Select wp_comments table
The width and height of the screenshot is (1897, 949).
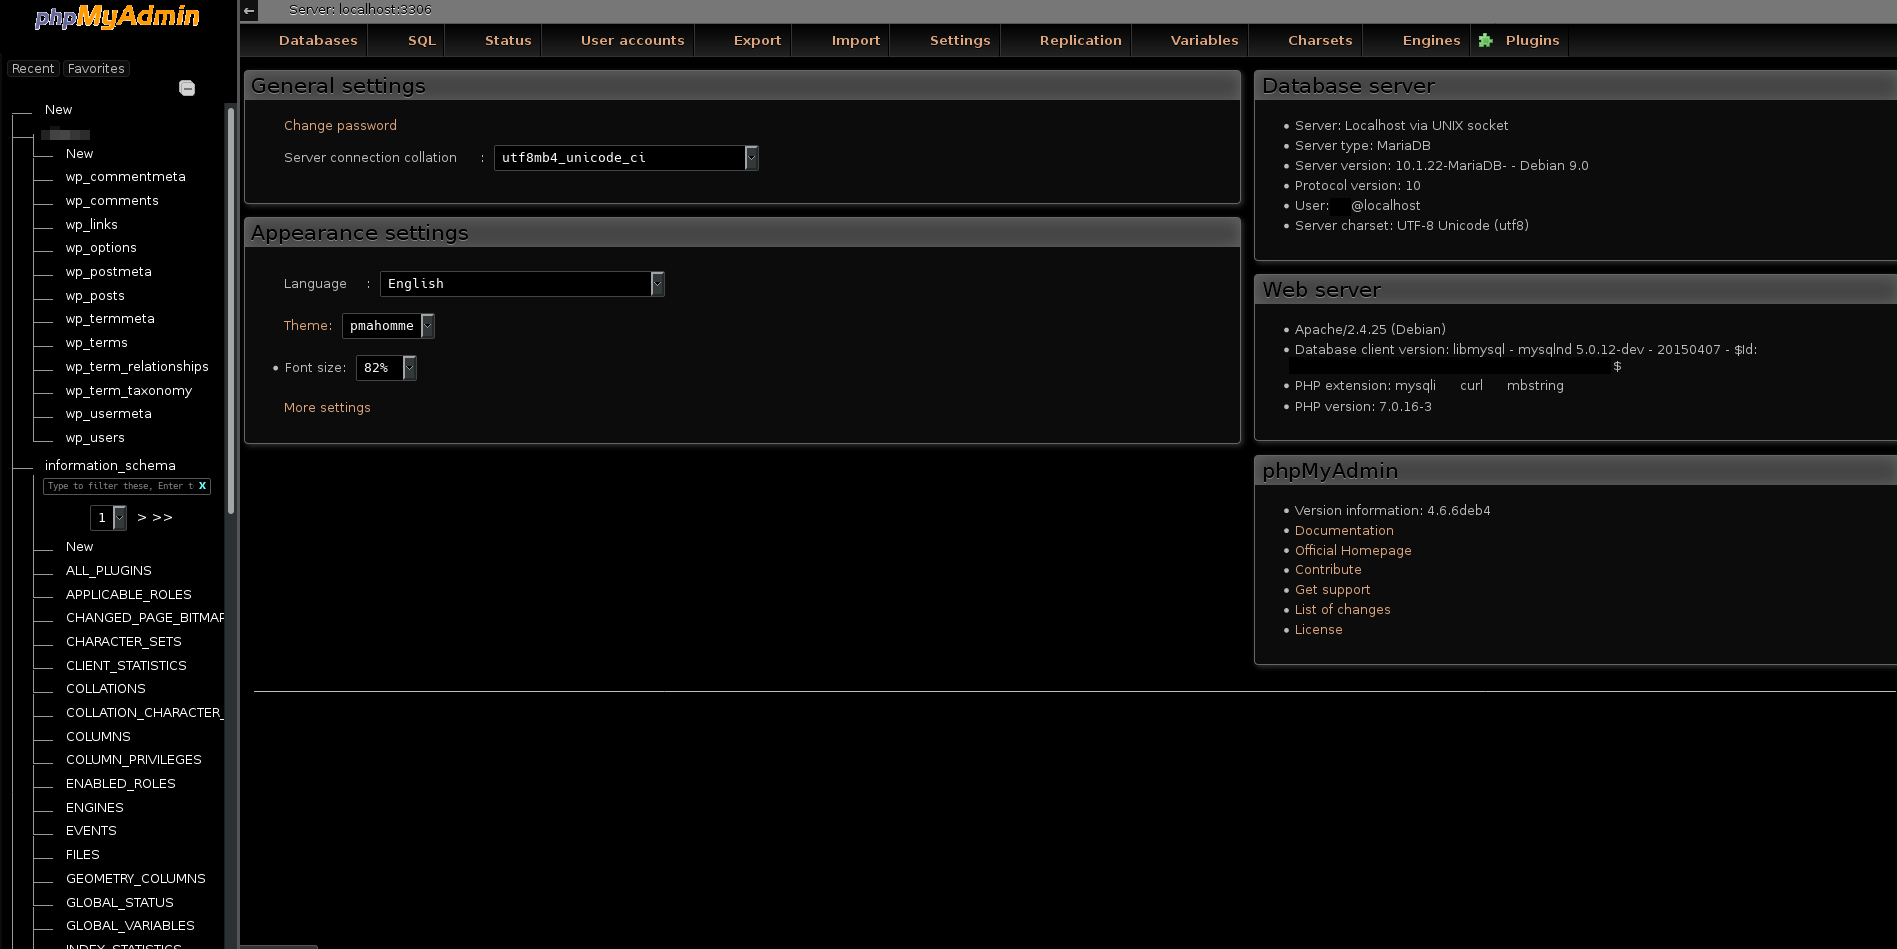pos(112,201)
